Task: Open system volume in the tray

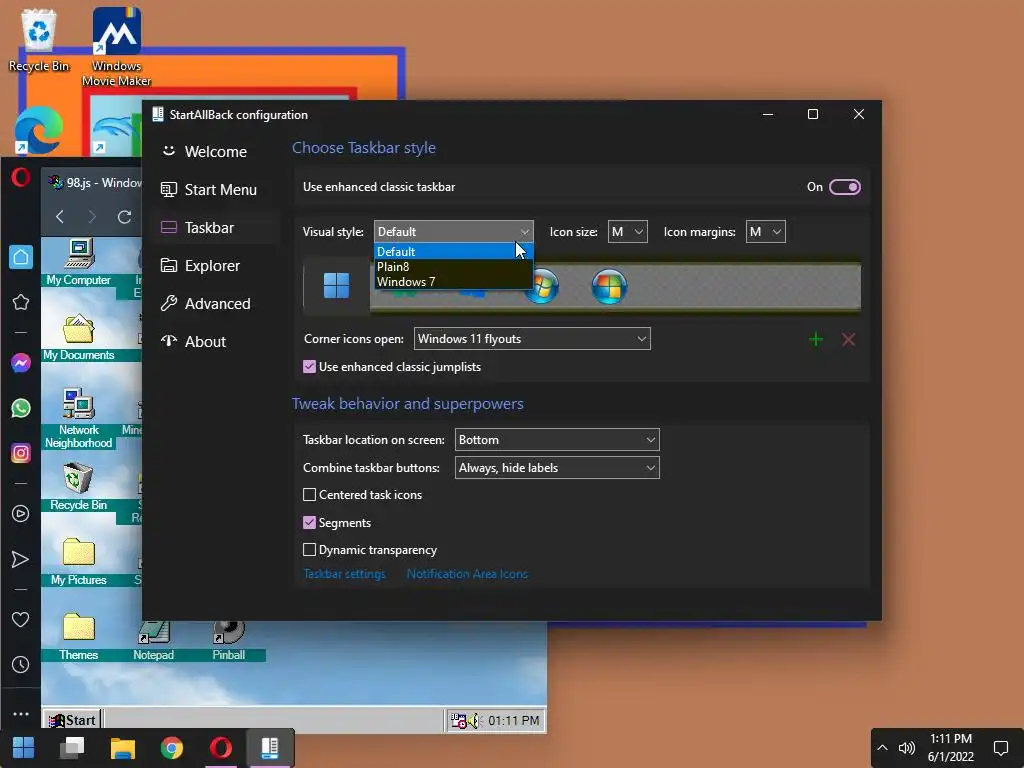Action: (907, 748)
